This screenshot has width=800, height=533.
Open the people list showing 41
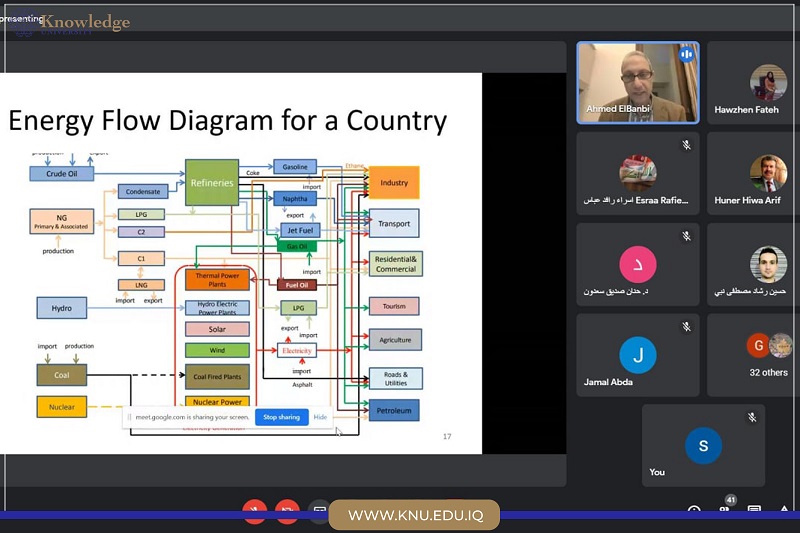pos(724,509)
